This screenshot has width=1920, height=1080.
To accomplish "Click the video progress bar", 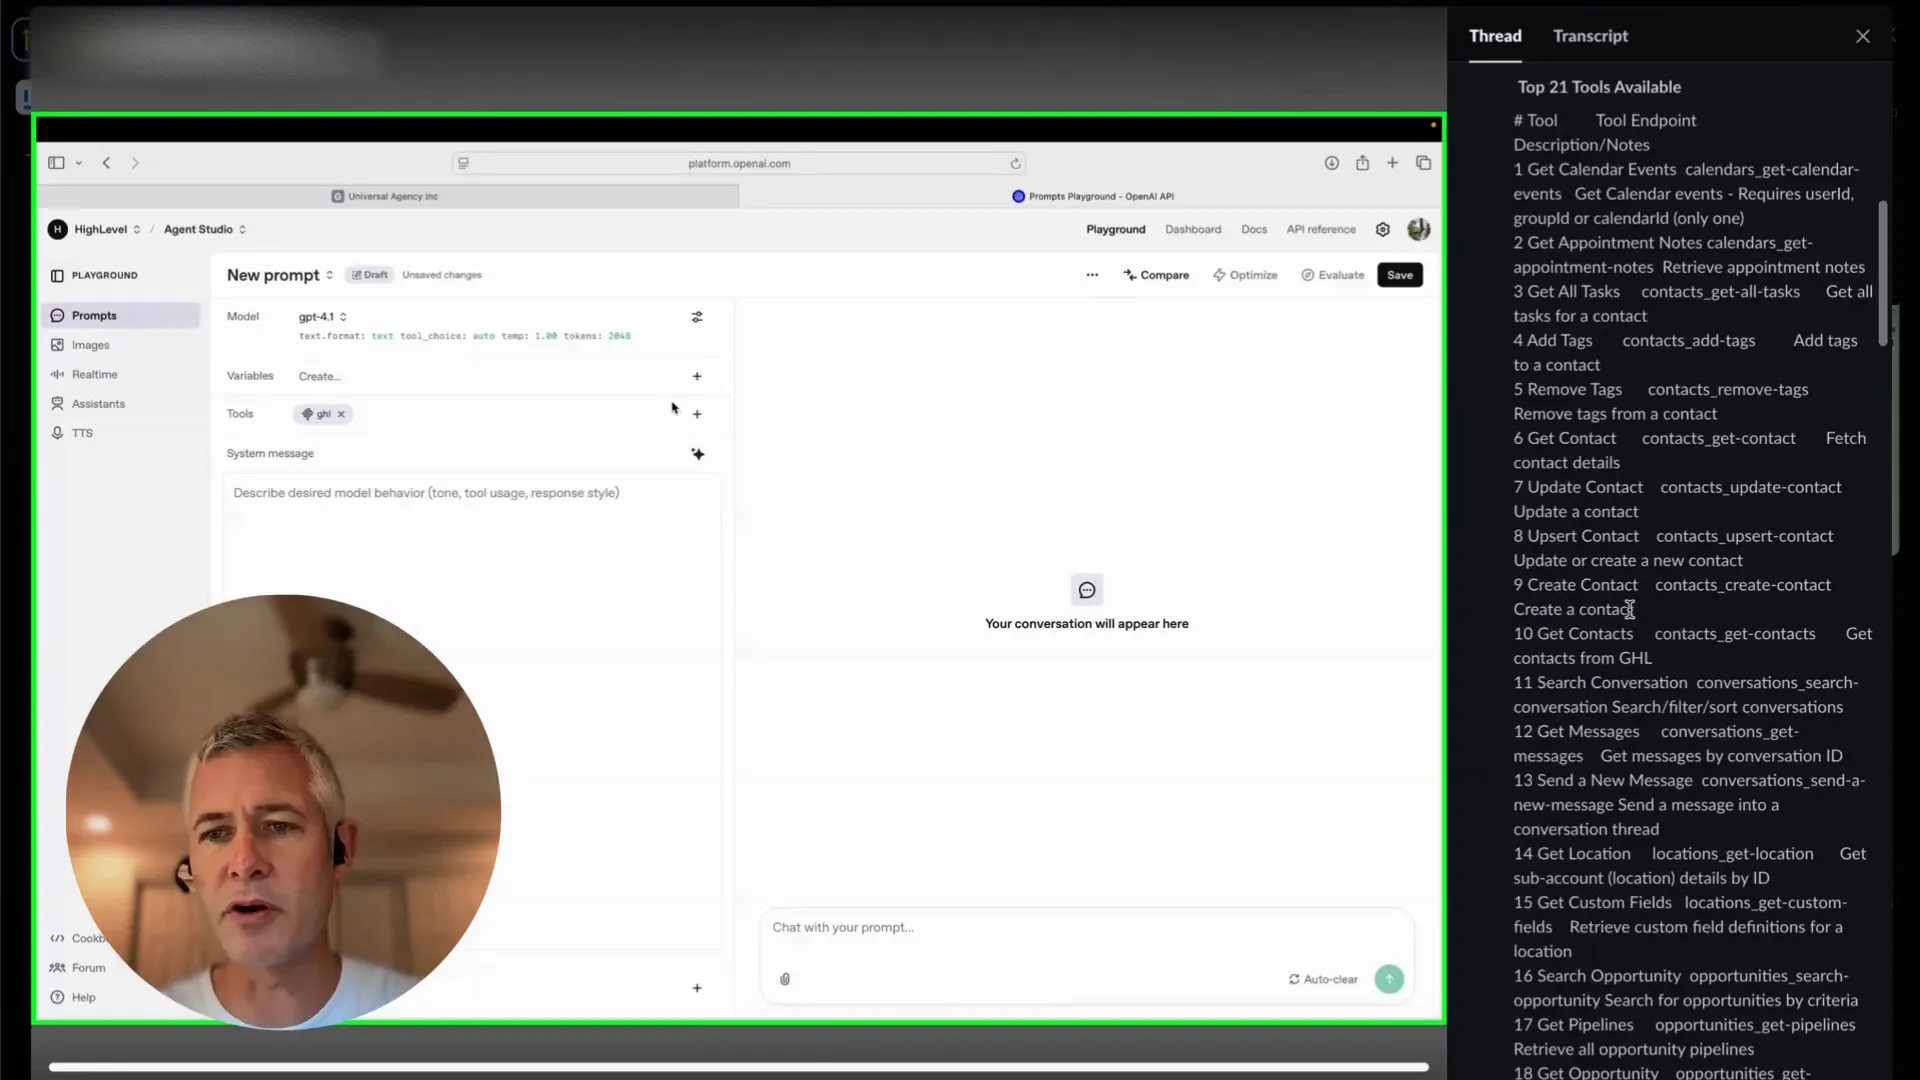I will [x=739, y=1067].
